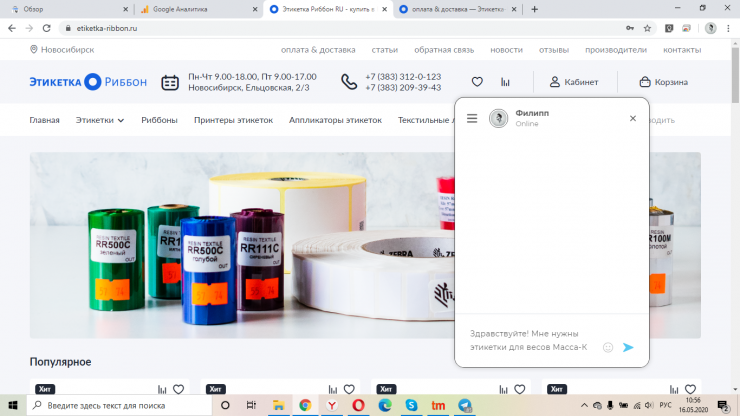Click the chat message input field

point(529,340)
